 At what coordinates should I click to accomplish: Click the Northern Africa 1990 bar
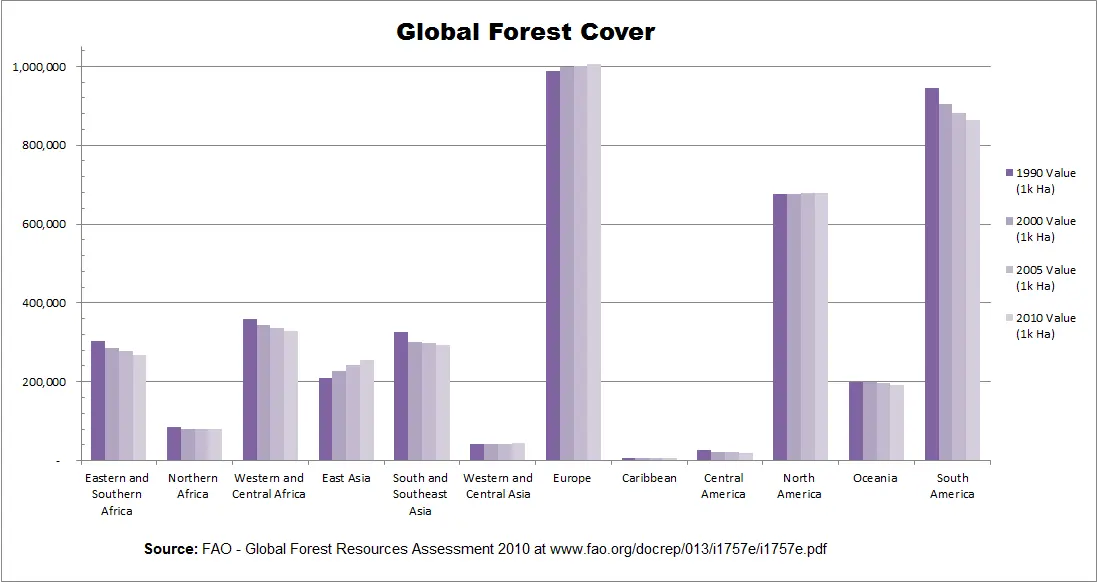pyautogui.click(x=174, y=443)
